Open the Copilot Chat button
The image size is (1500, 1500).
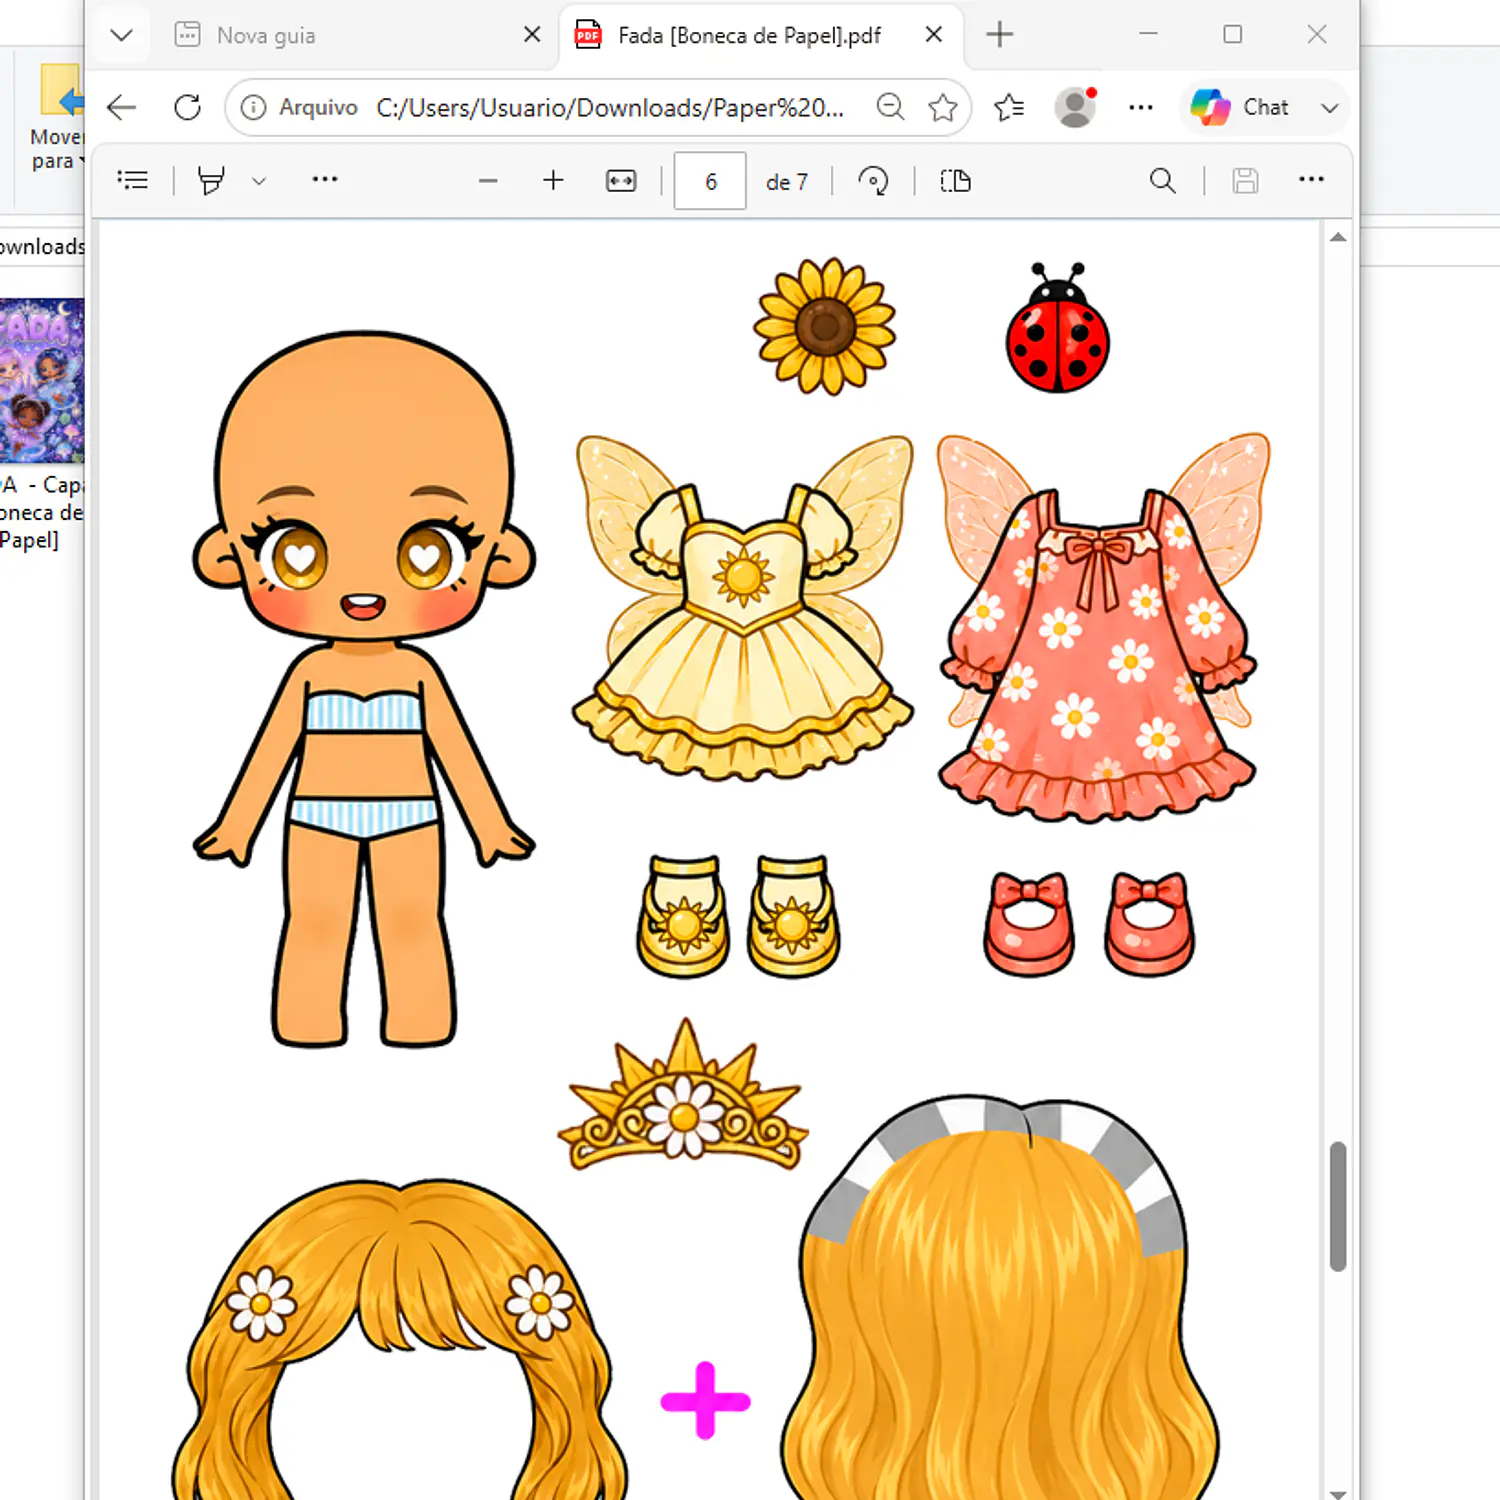point(1241,107)
